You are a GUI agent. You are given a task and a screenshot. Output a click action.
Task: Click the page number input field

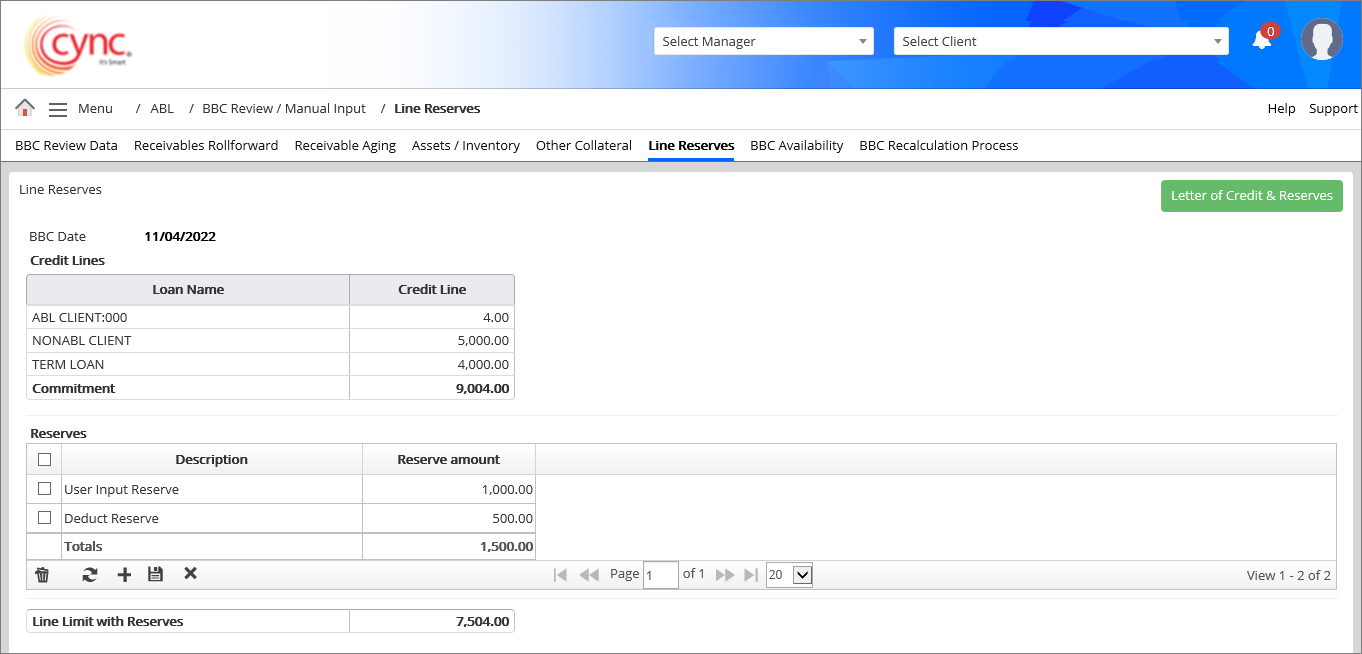point(660,575)
